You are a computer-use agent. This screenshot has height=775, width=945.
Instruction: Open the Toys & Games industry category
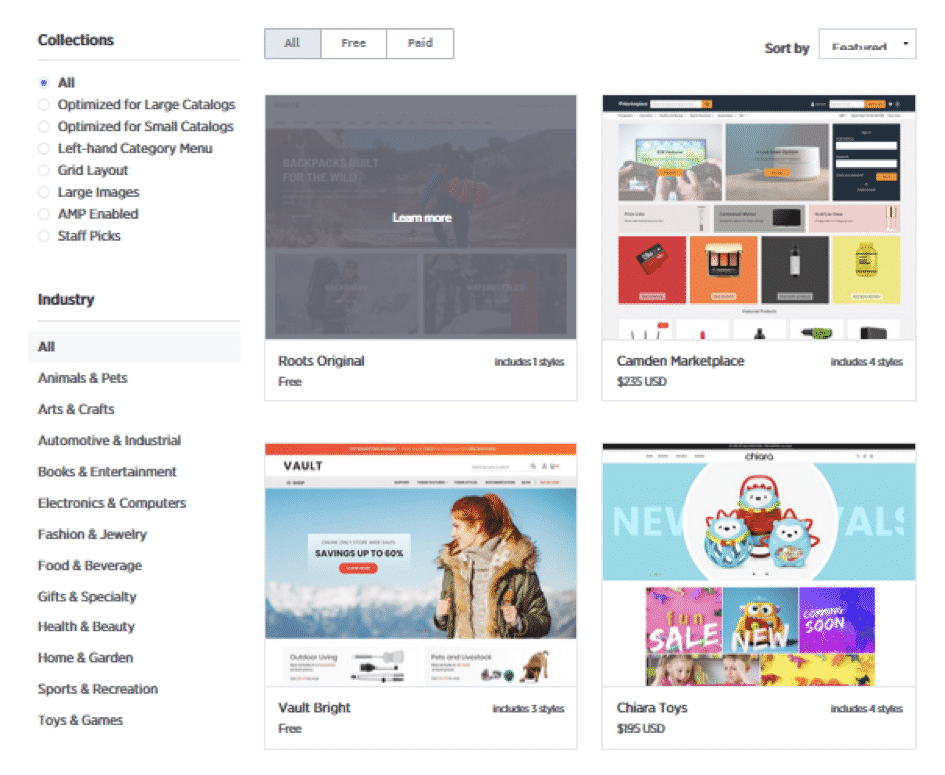tap(80, 720)
